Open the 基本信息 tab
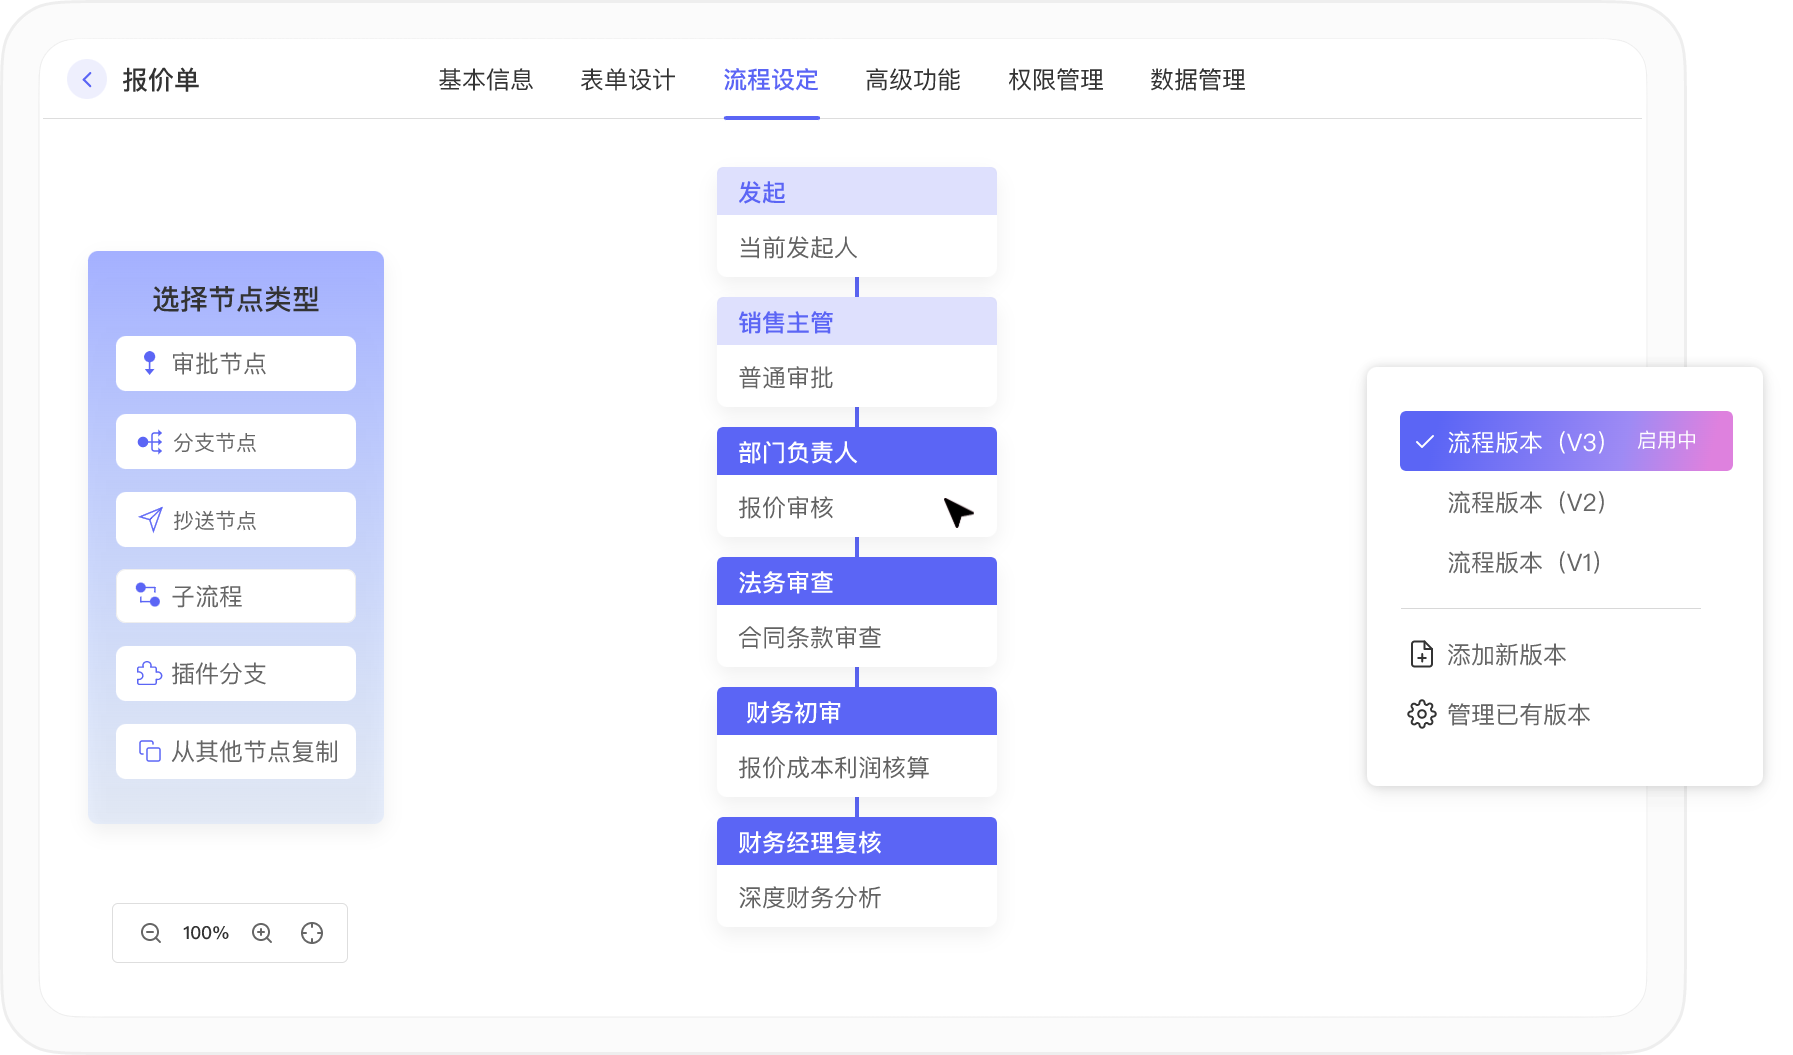The height and width of the screenshot is (1055, 1793). 486,80
